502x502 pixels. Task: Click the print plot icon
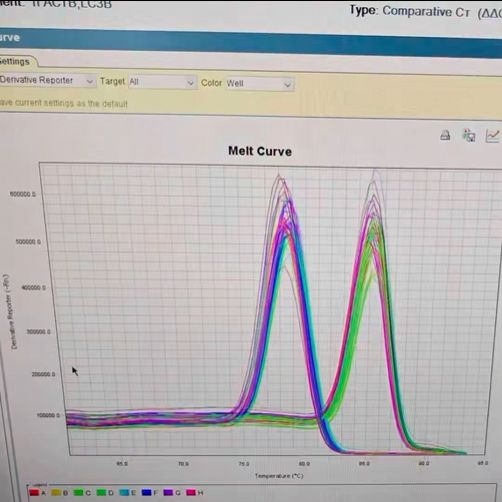[445, 135]
